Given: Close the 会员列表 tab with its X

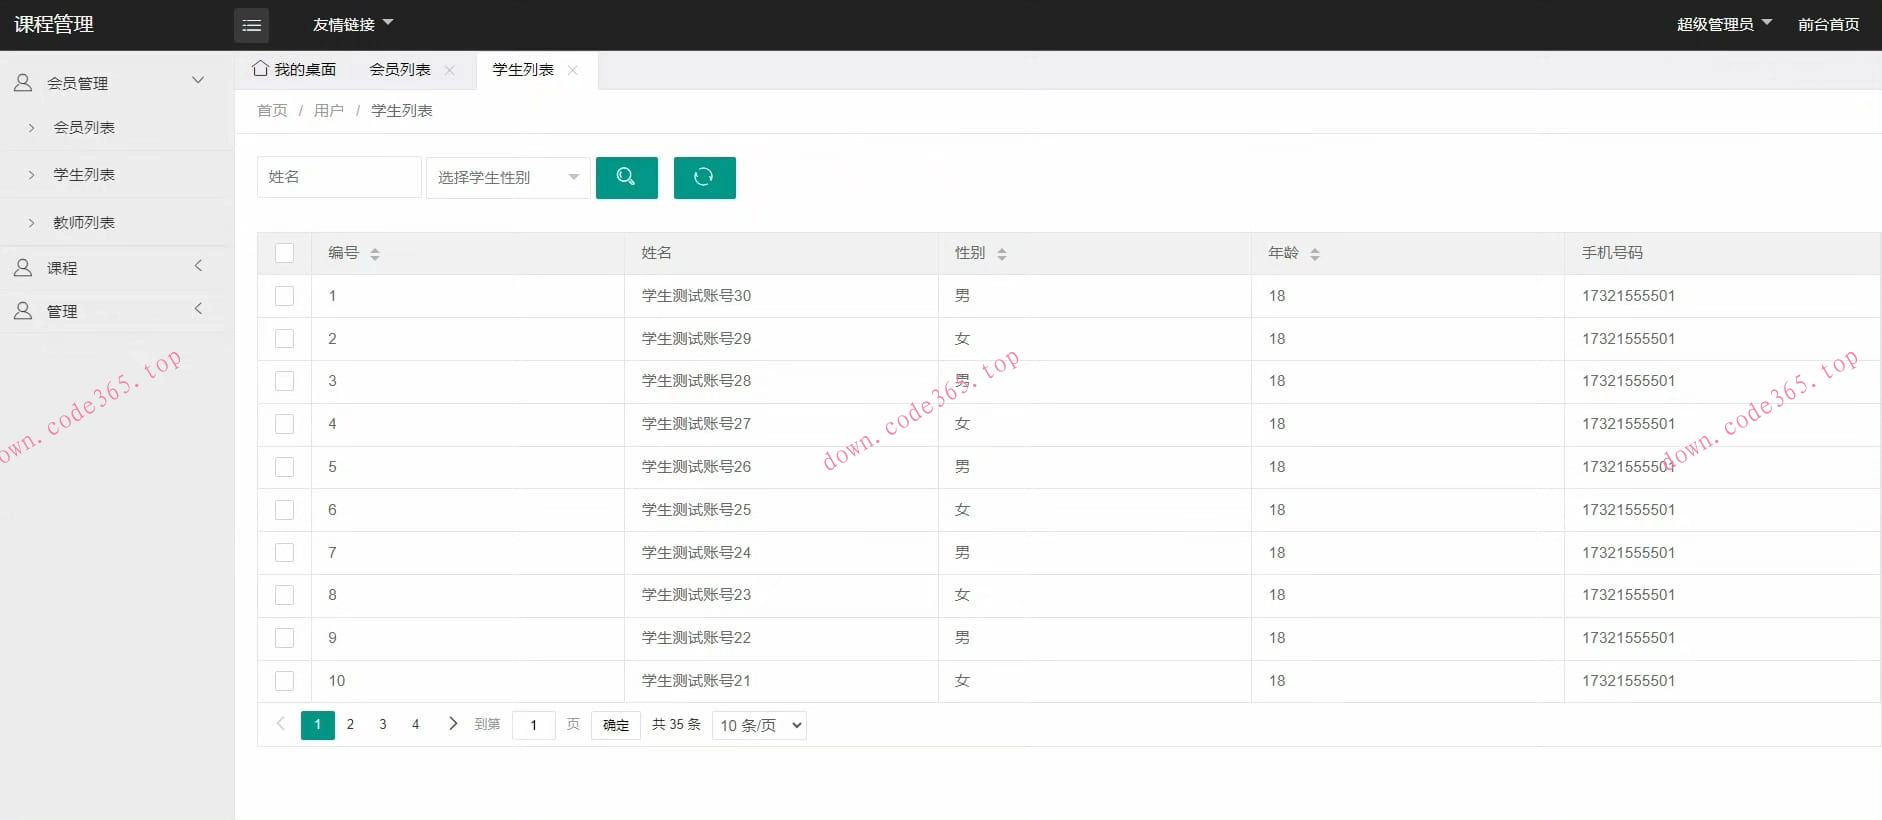Looking at the screenshot, I should coord(450,70).
